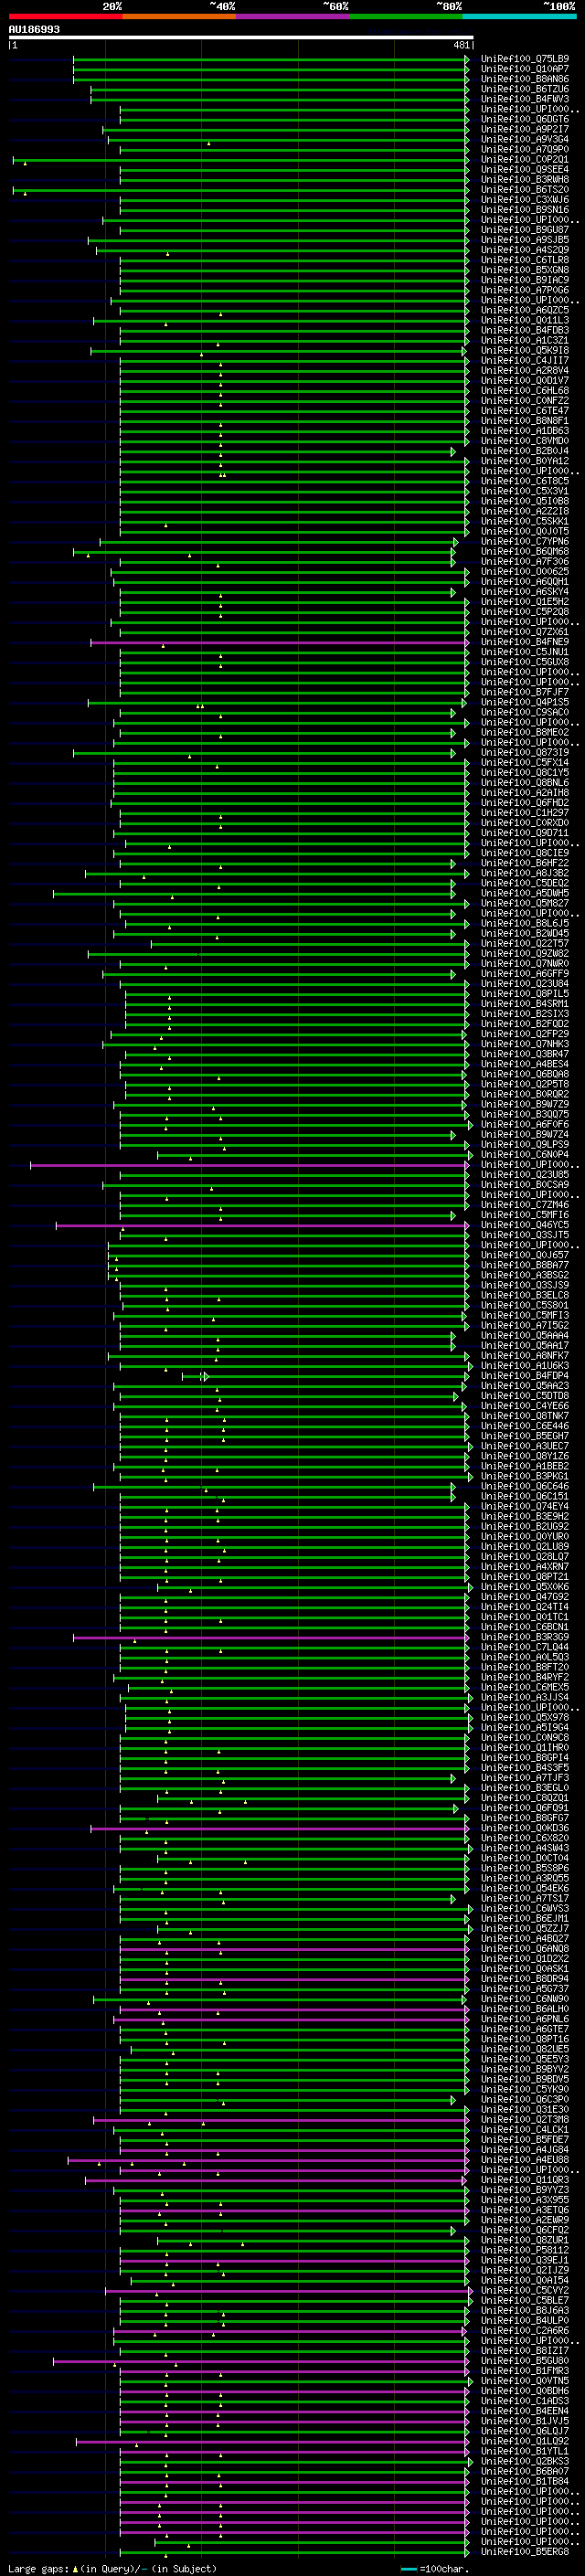Select the UniRef100_Q8TNK7 hit label
The image size is (585, 2576).
525,1416
